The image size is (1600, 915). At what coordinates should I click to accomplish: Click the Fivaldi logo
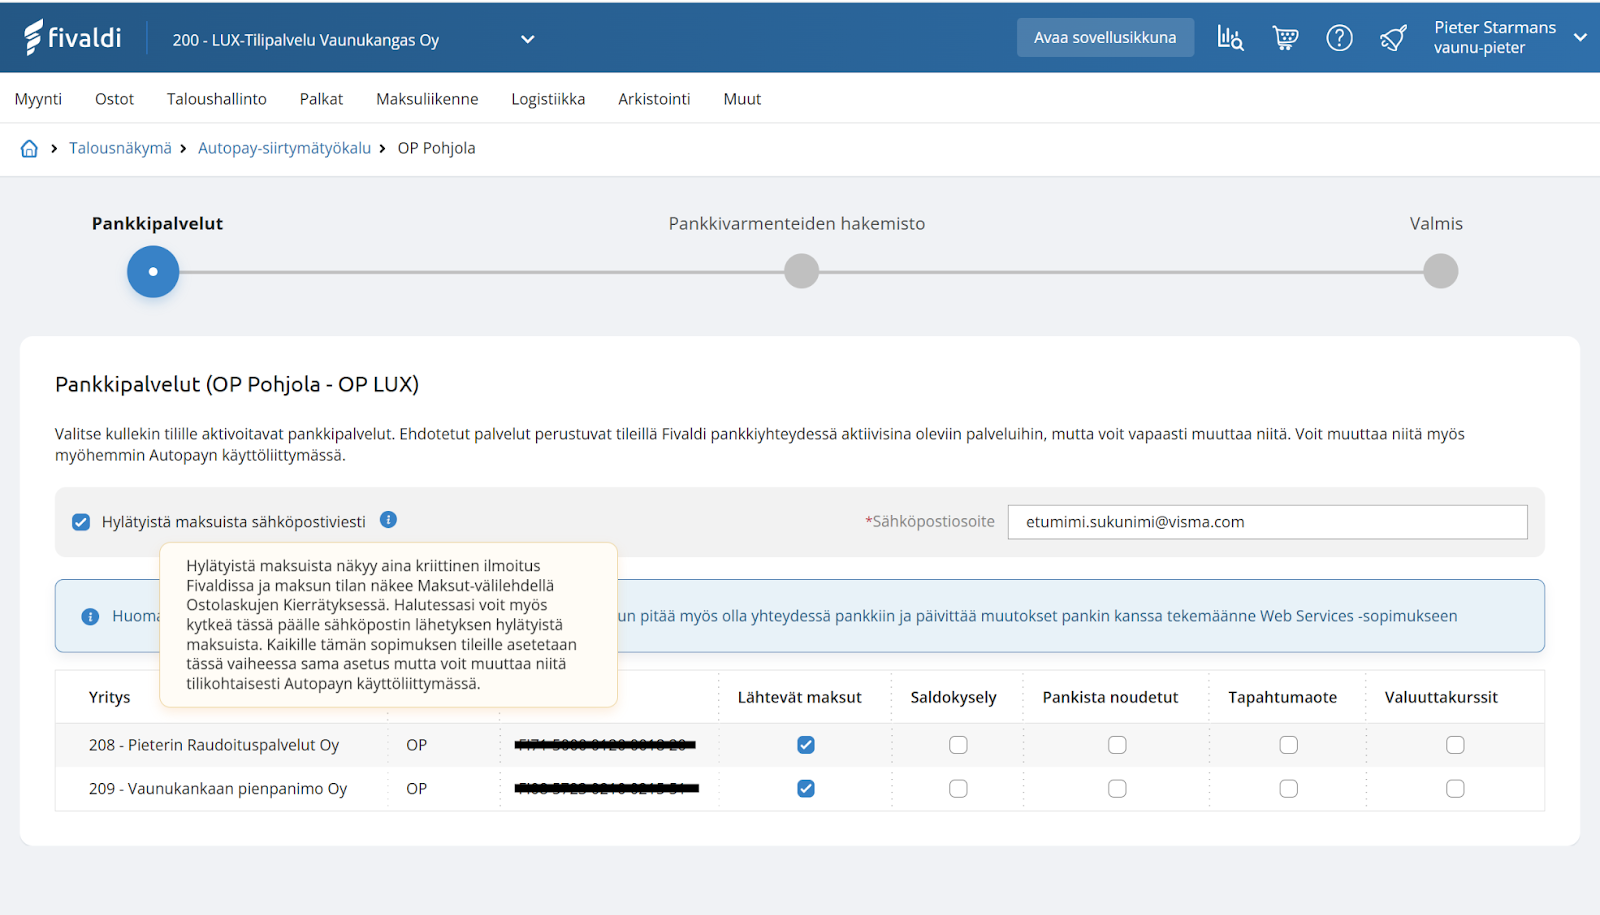coord(72,38)
